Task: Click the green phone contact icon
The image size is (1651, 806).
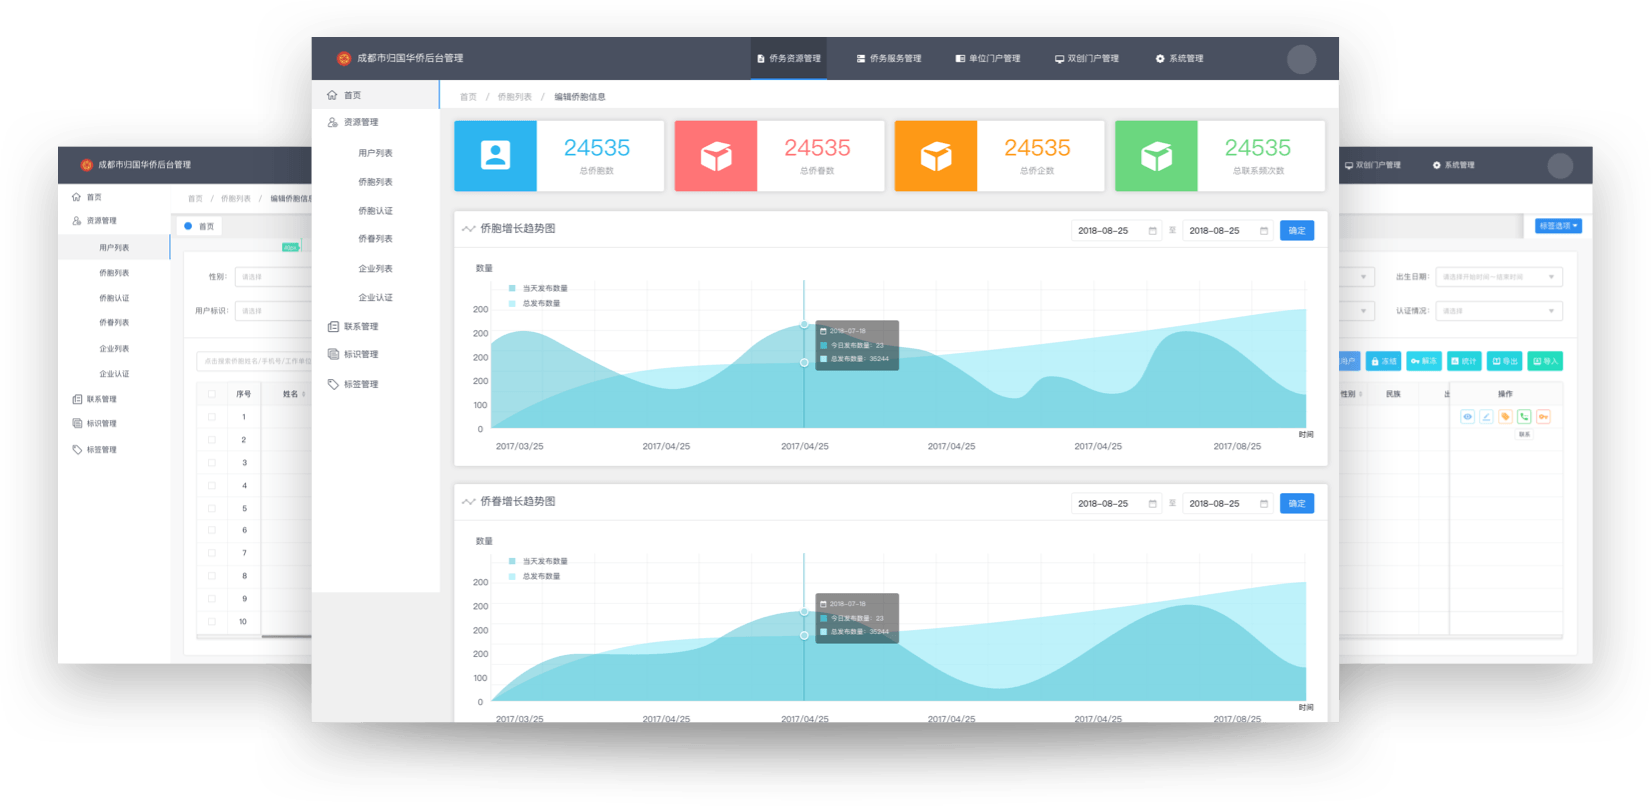Action: point(1524,417)
